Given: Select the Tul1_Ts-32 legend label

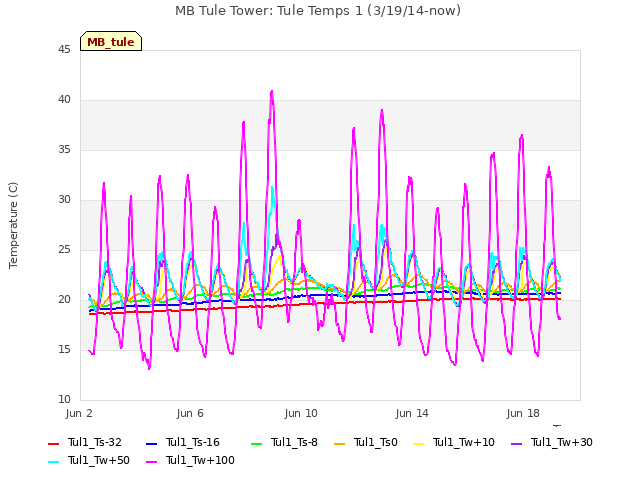Looking at the screenshot, I should tap(95, 442).
